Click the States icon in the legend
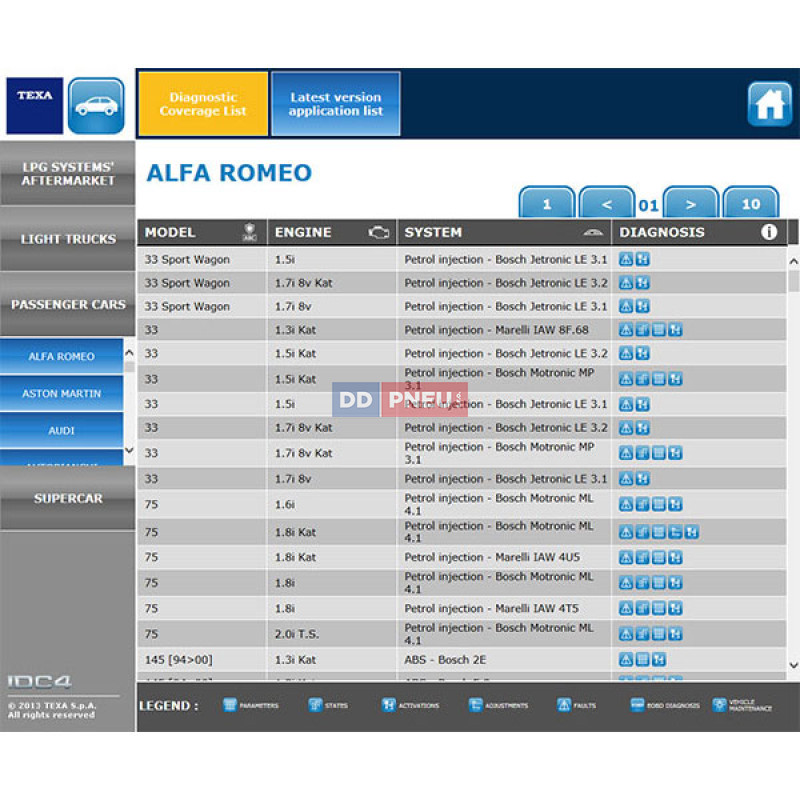The image size is (800, 800). 315,705
